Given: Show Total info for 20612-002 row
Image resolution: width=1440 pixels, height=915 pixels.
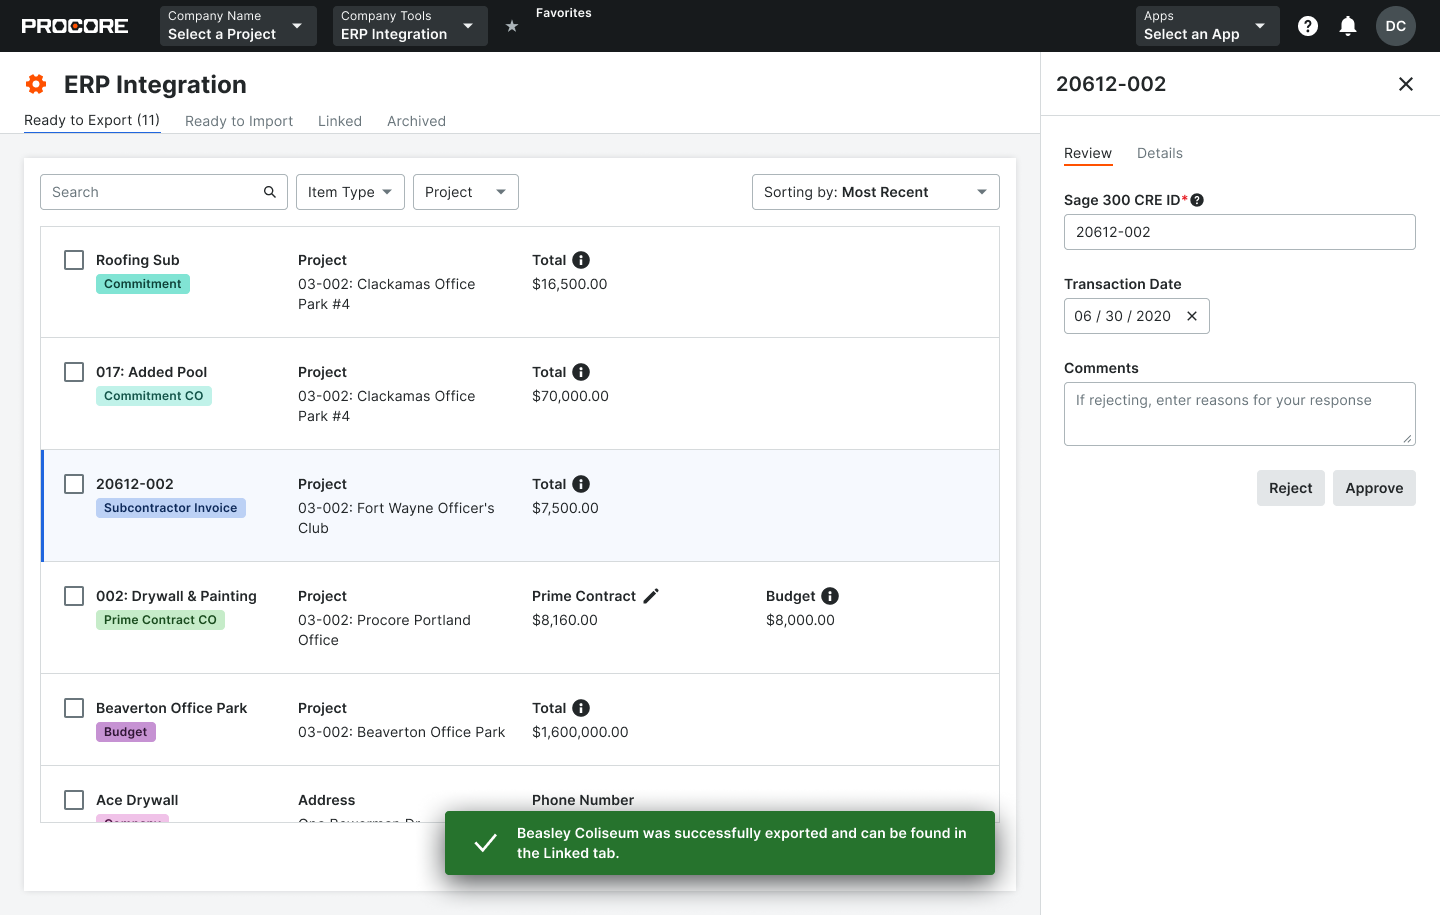Looking at the screenshot, I should [x=581, y=484].
